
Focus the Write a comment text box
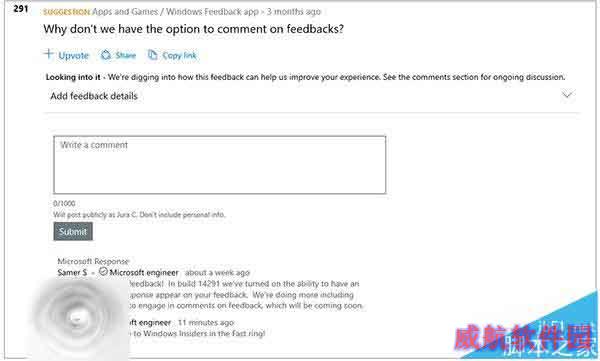click(220, 165)
